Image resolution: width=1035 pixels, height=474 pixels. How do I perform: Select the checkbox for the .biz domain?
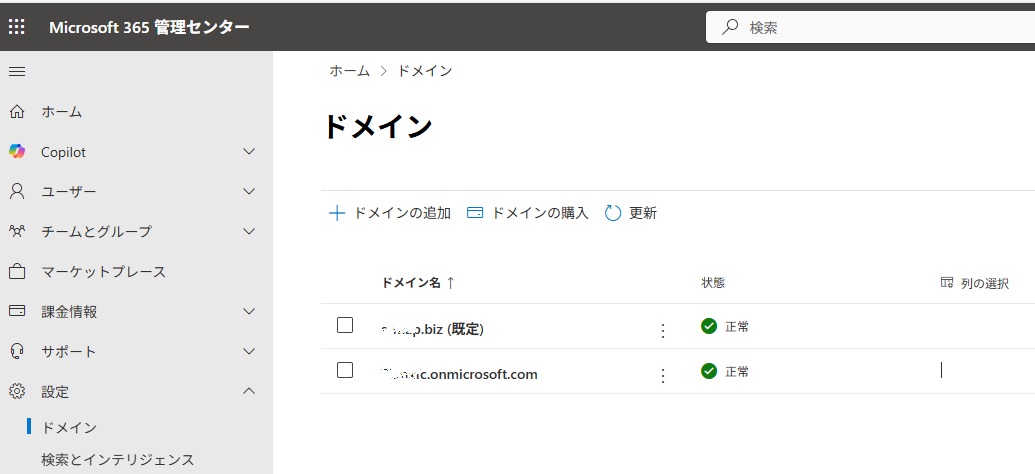pyautogui.click(x=345, y=325)
